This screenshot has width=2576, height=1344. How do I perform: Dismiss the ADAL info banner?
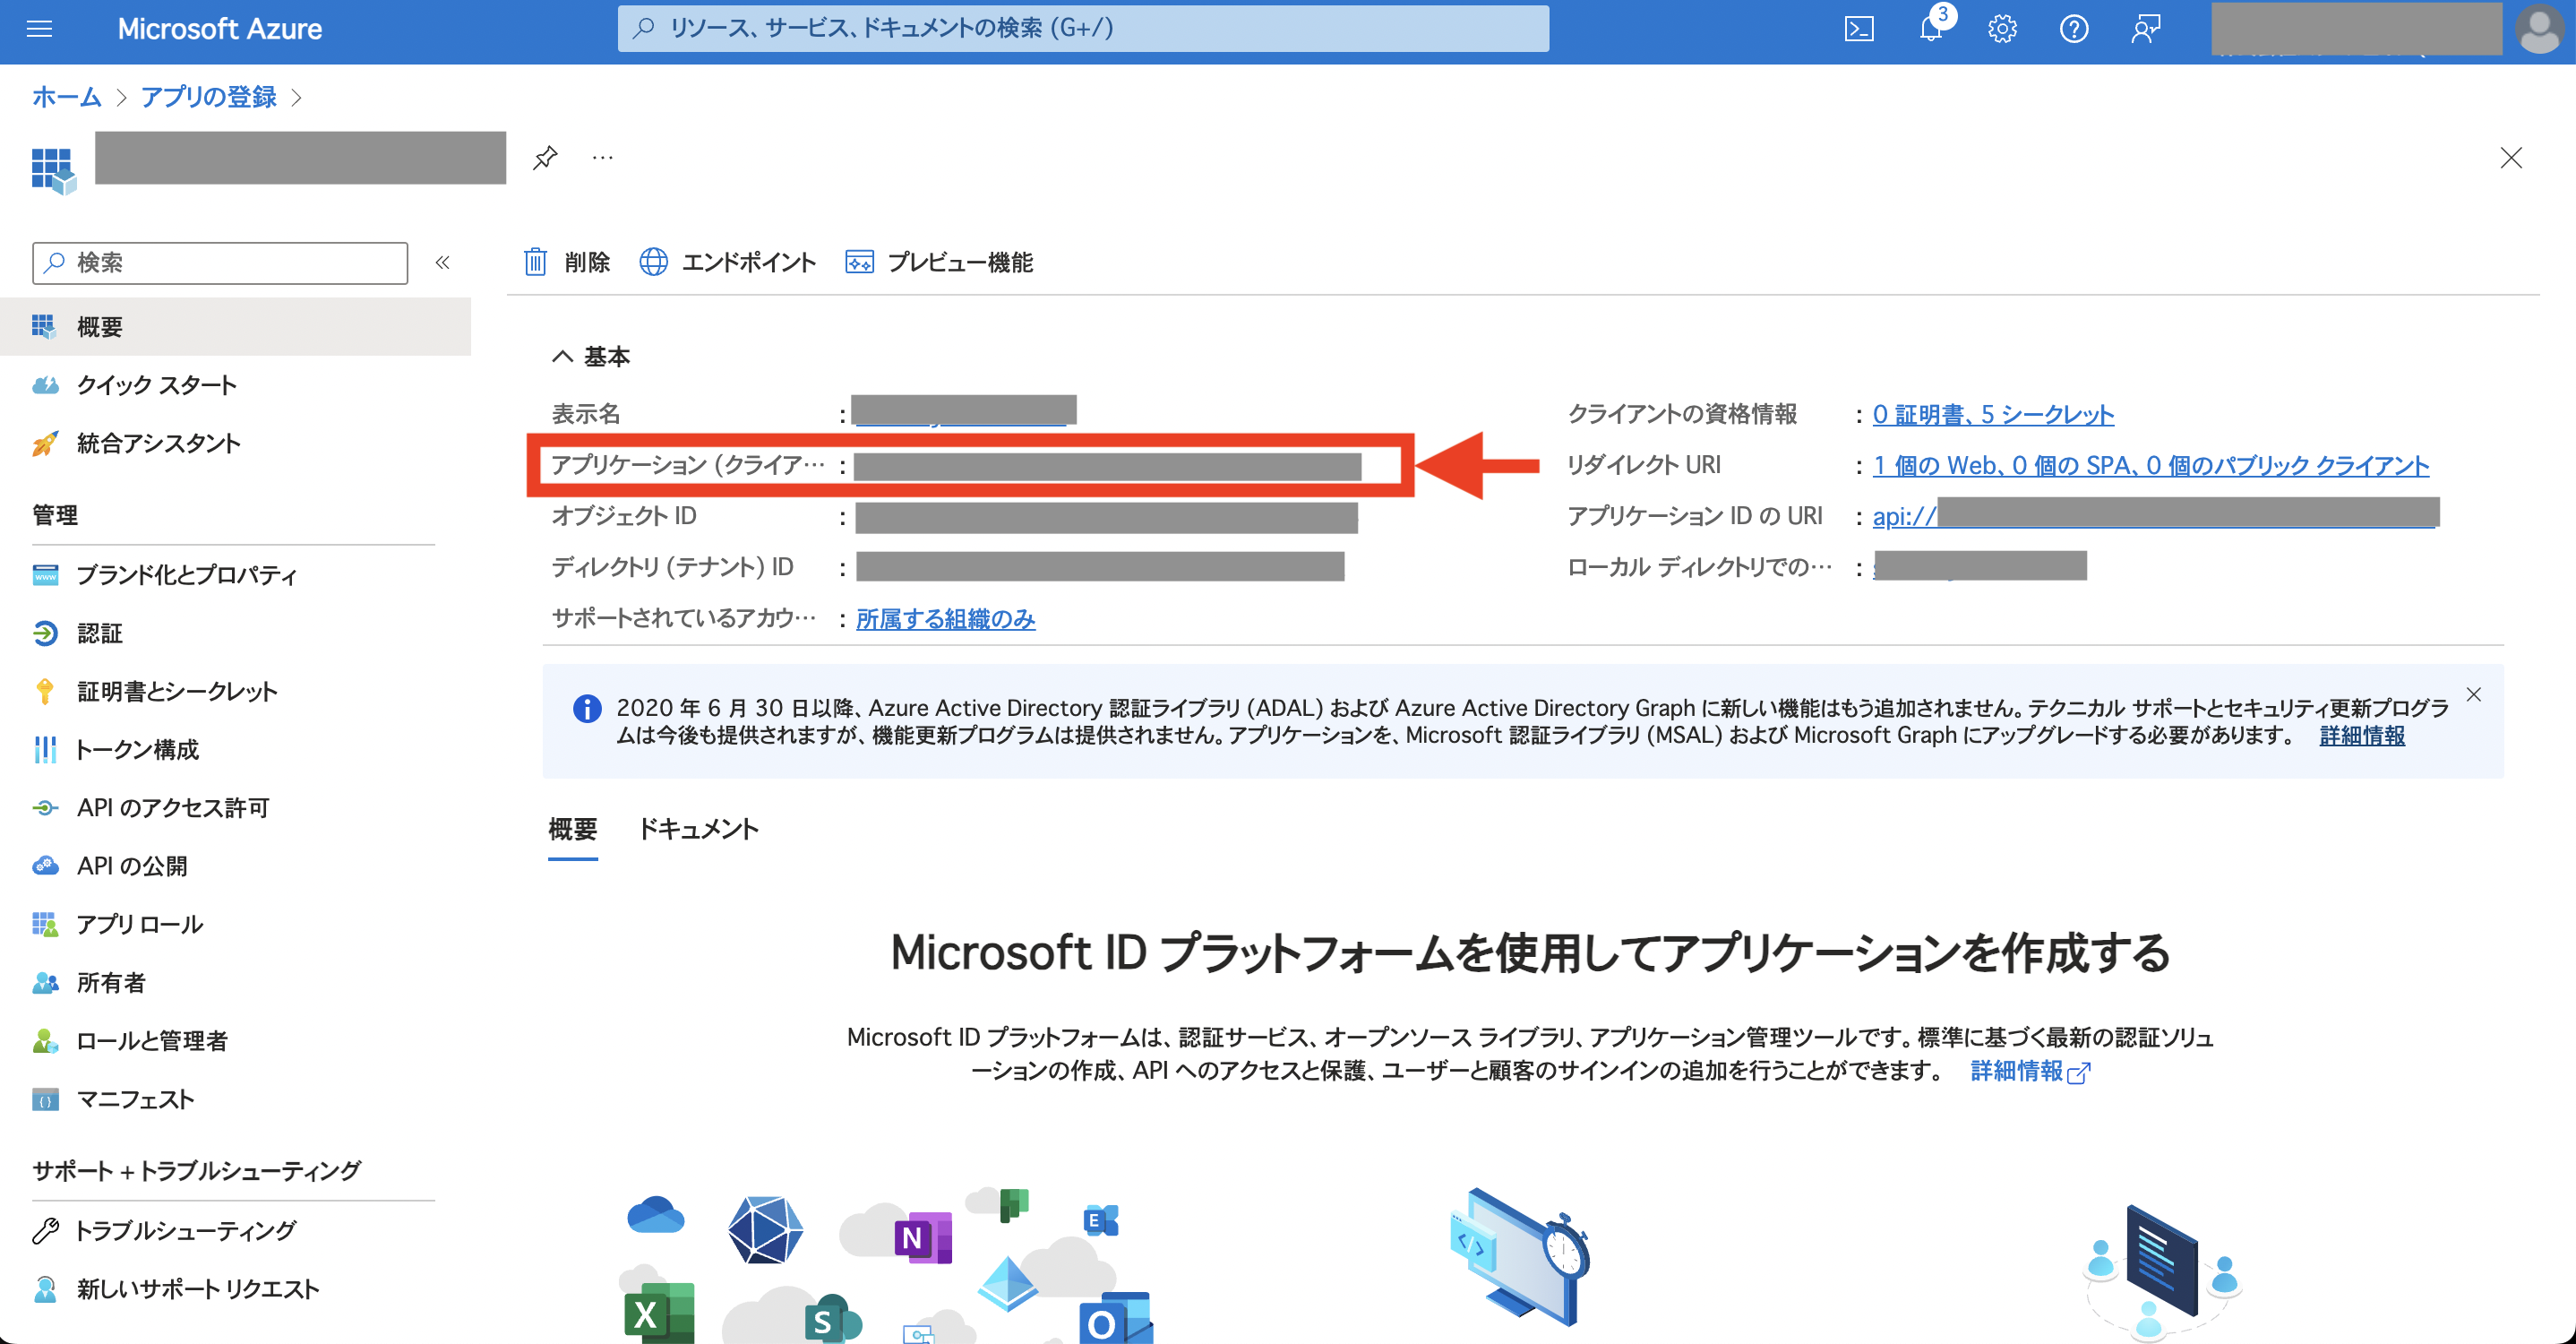coord(2473,694)
